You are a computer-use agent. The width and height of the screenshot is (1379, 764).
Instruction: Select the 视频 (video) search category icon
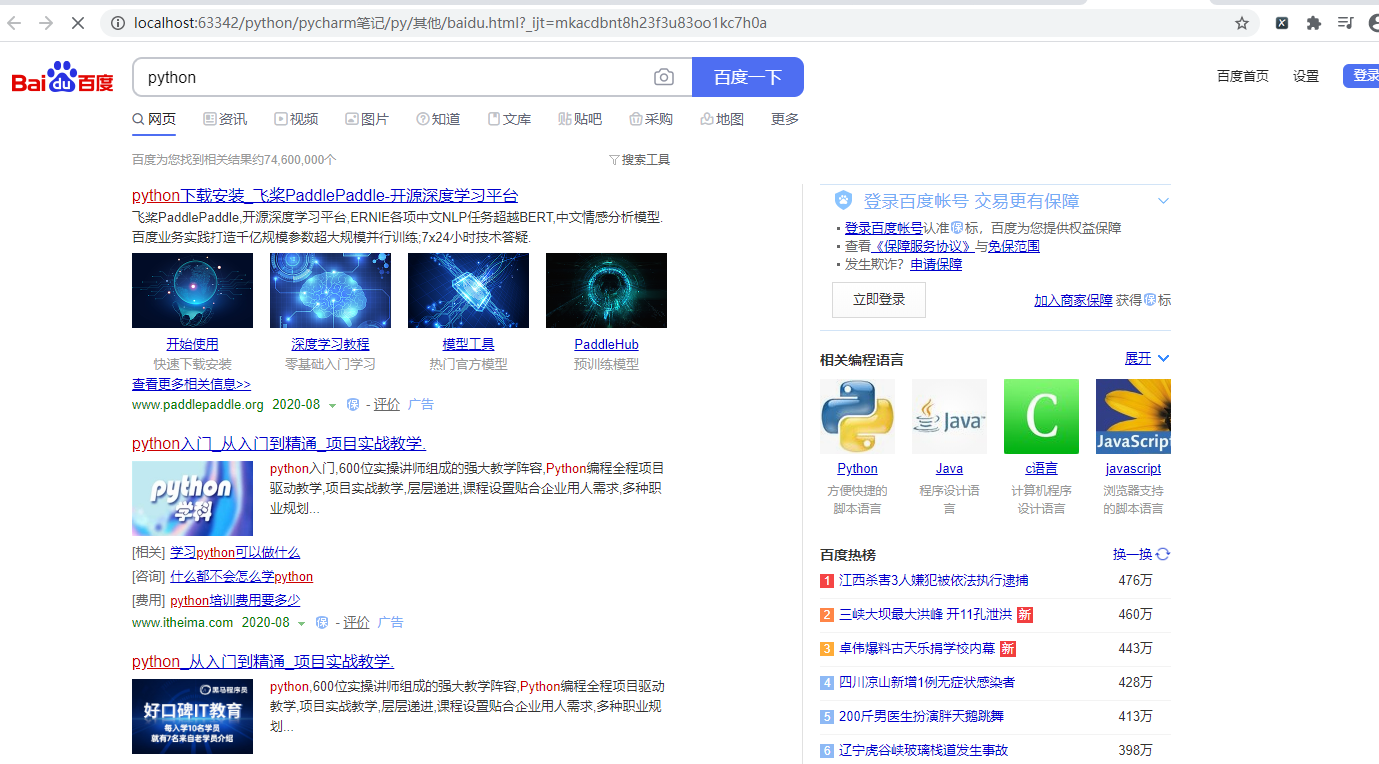coord(281,118)
